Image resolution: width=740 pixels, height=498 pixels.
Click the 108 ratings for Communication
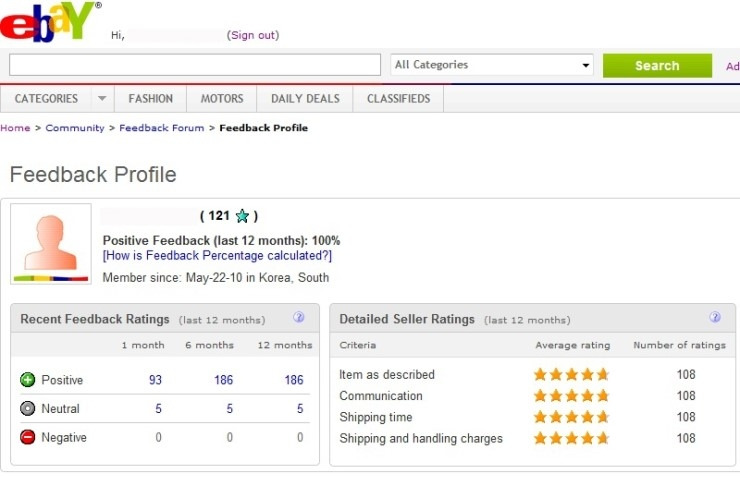click(x=686, y=396)
